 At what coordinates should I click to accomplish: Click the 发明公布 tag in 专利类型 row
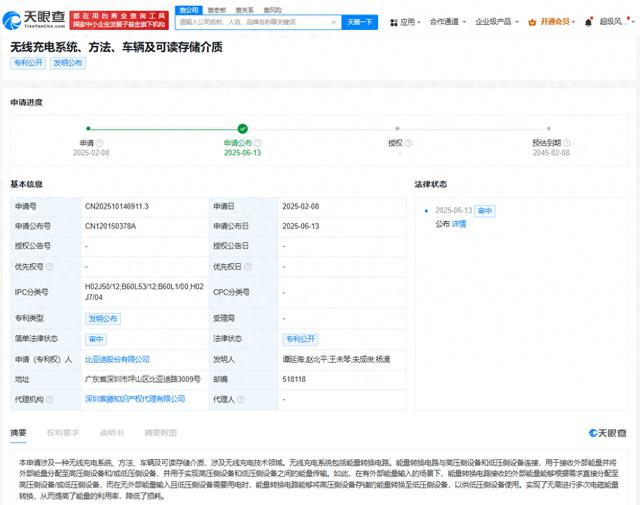[103, 319]
